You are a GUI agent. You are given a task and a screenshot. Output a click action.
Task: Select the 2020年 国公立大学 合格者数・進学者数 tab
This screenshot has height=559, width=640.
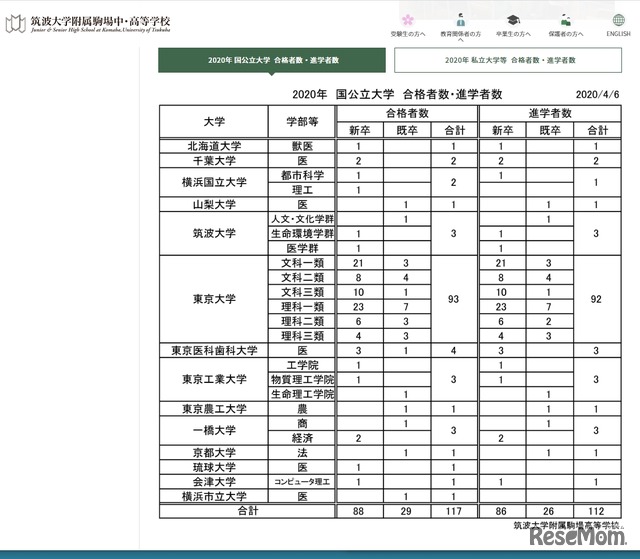(x=272, y=60)
